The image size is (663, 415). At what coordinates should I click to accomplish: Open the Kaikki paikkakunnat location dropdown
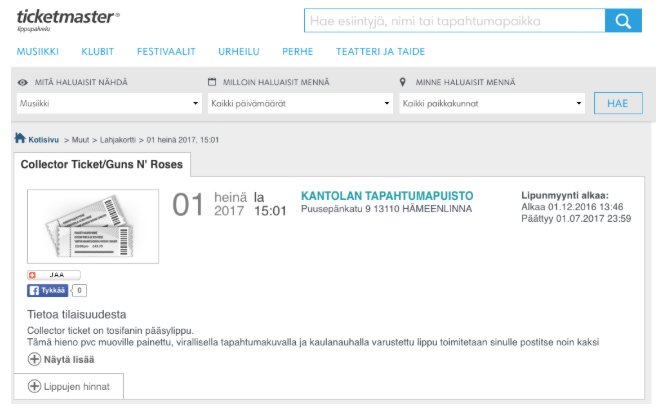click(x=492, y=103)
